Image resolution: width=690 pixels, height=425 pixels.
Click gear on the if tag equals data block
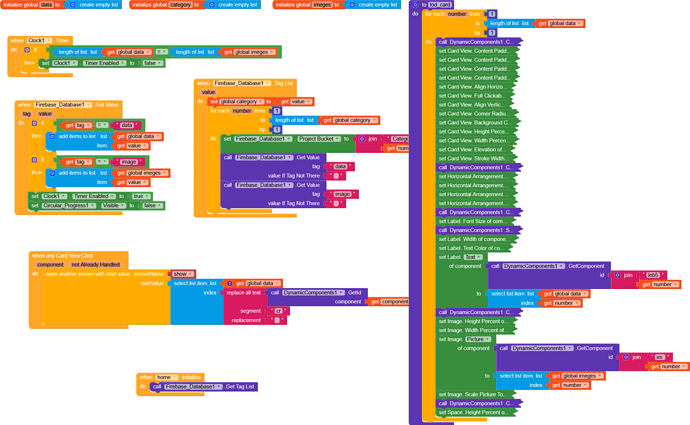coord(34,124)
